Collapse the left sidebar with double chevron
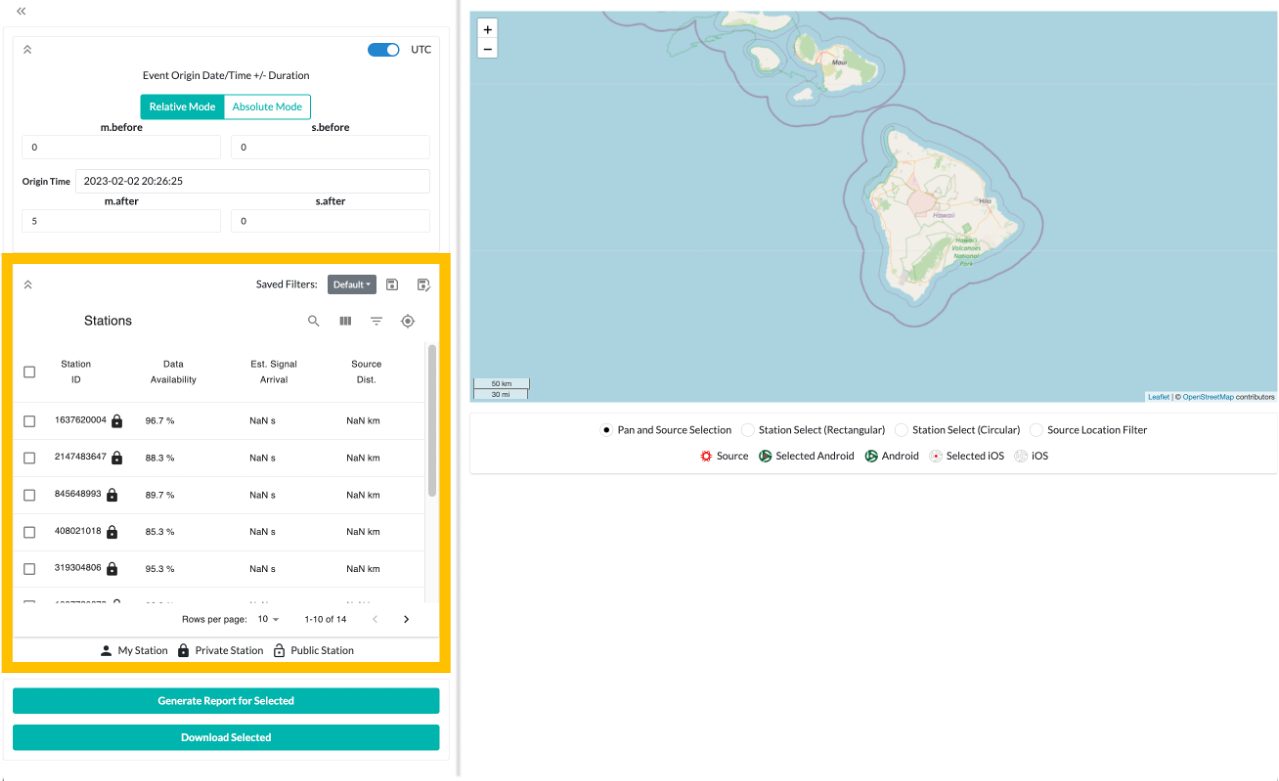This screenshot has height=781, width=1279. (21, 11)
